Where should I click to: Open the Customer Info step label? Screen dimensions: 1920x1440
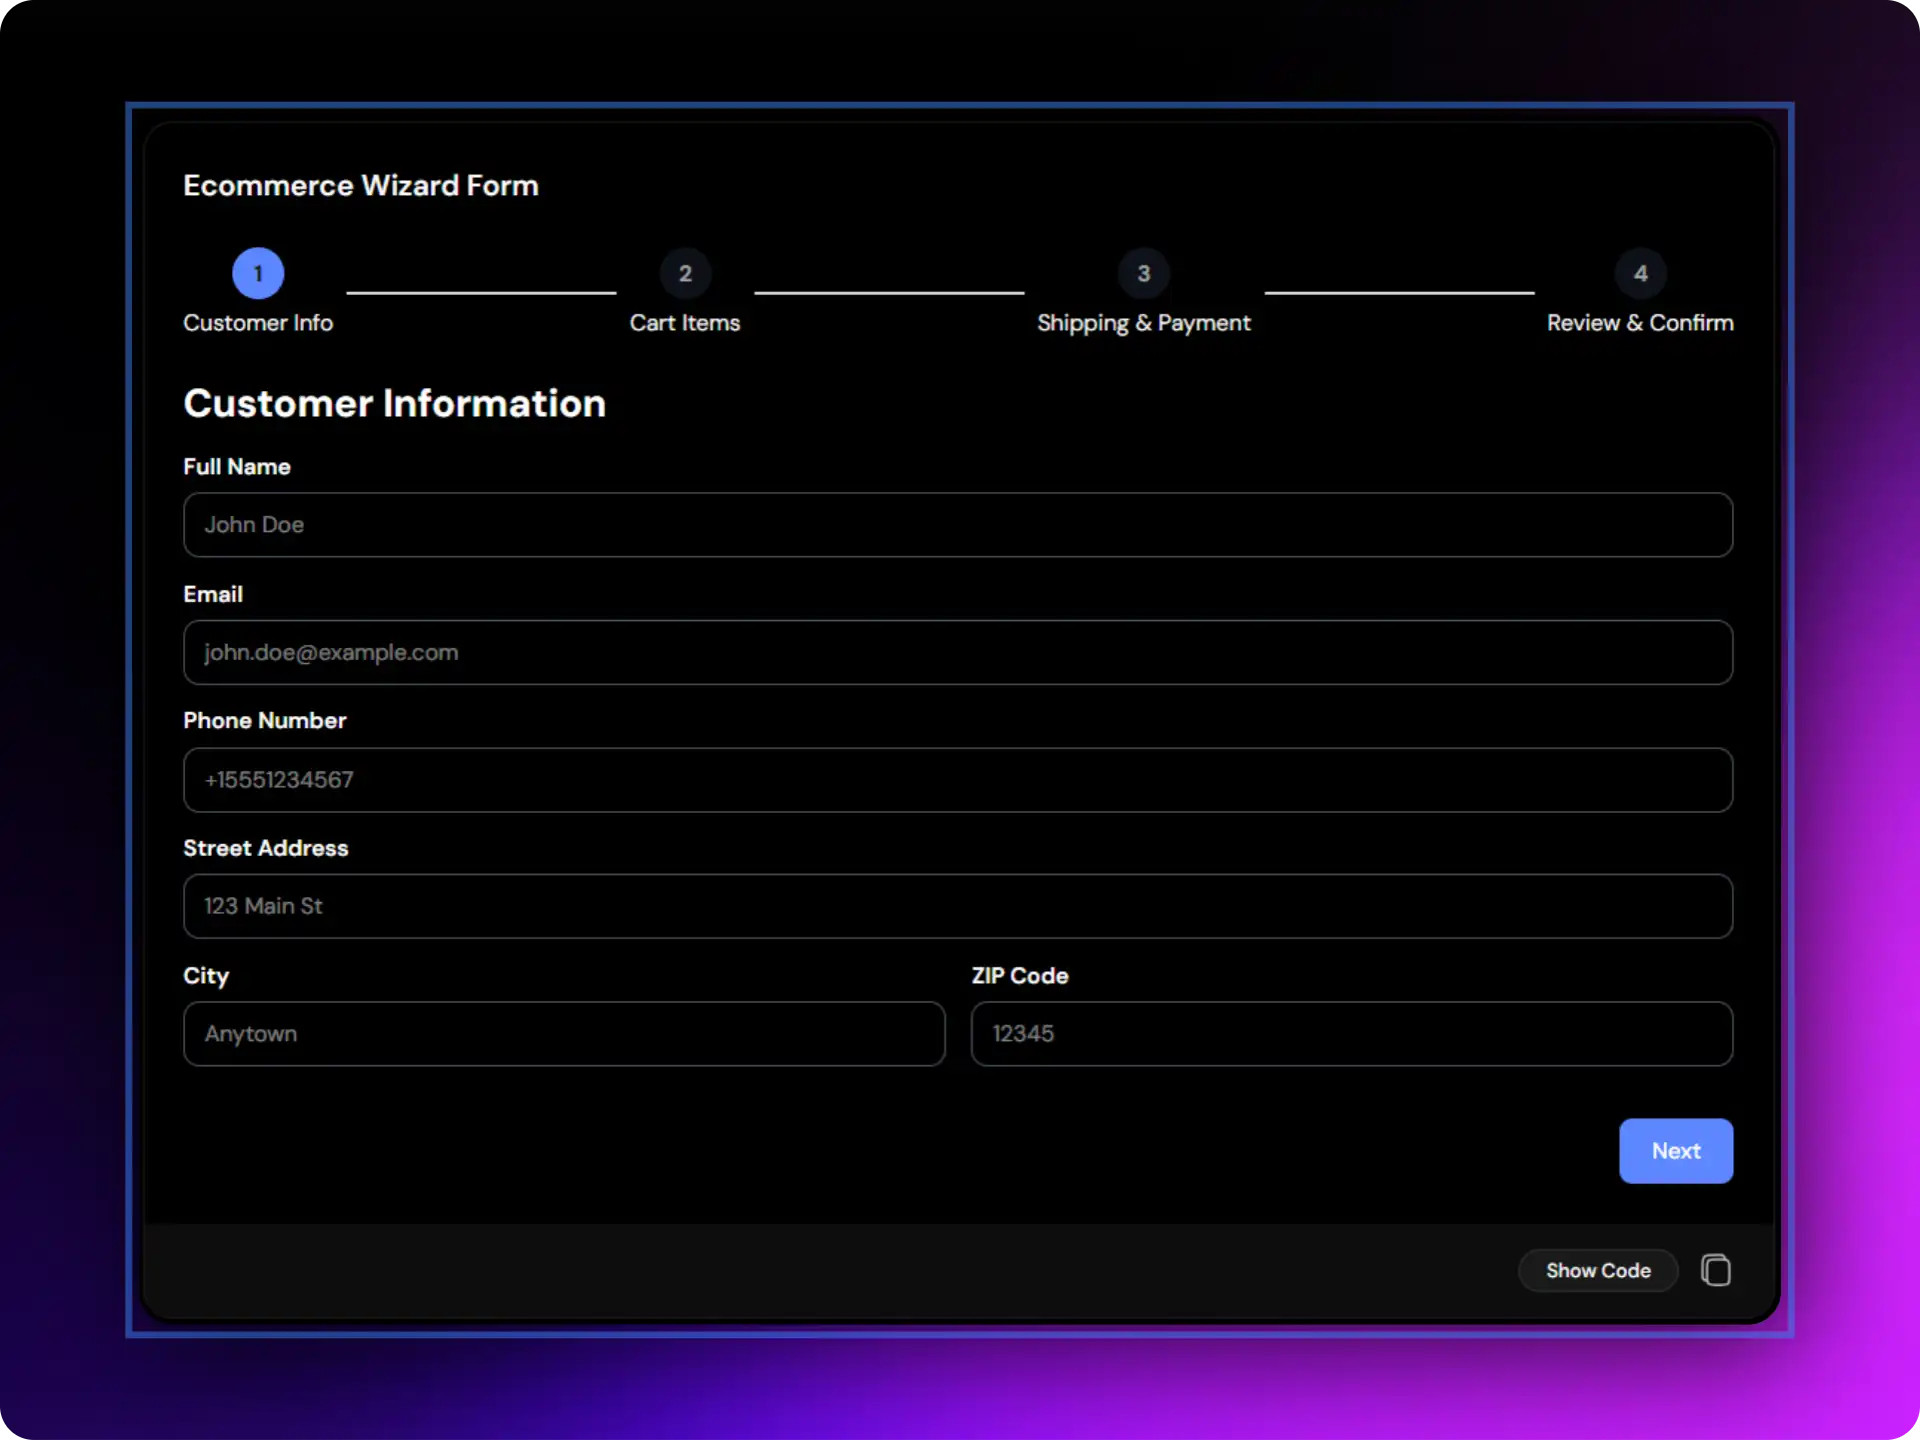258,323
